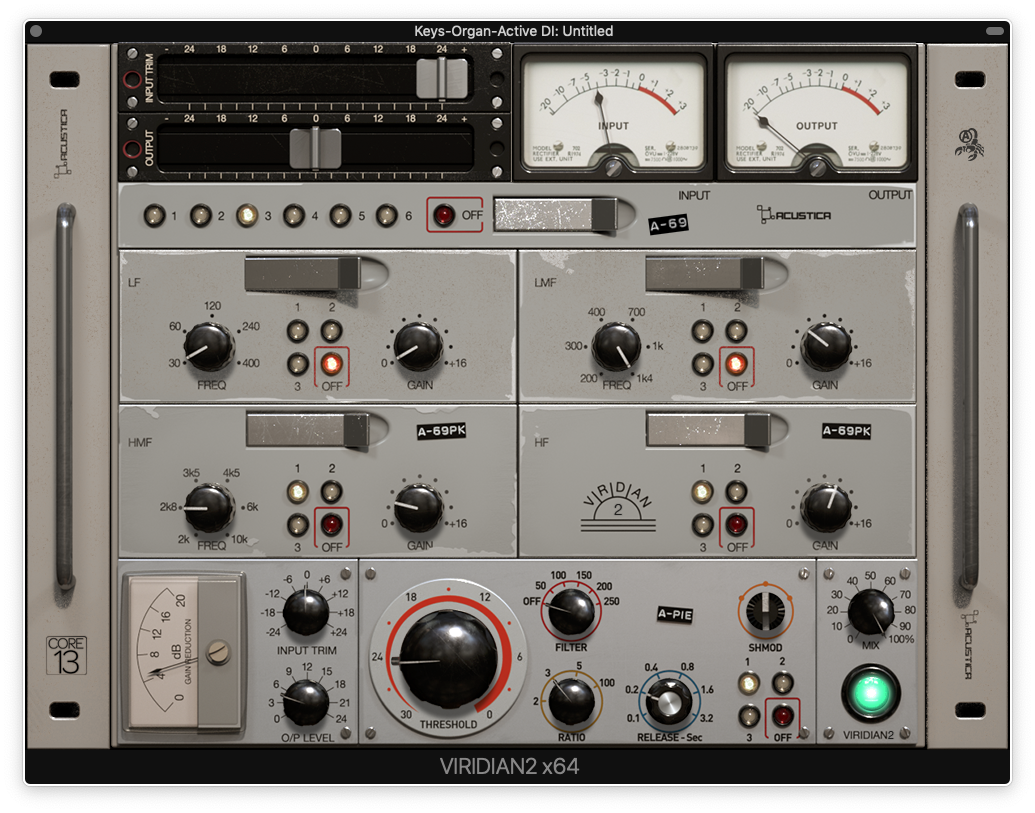Choose mode 3 in the HF band
Image resolution: width=1035 pixels, height=813 pixels.
pos(702,525)
